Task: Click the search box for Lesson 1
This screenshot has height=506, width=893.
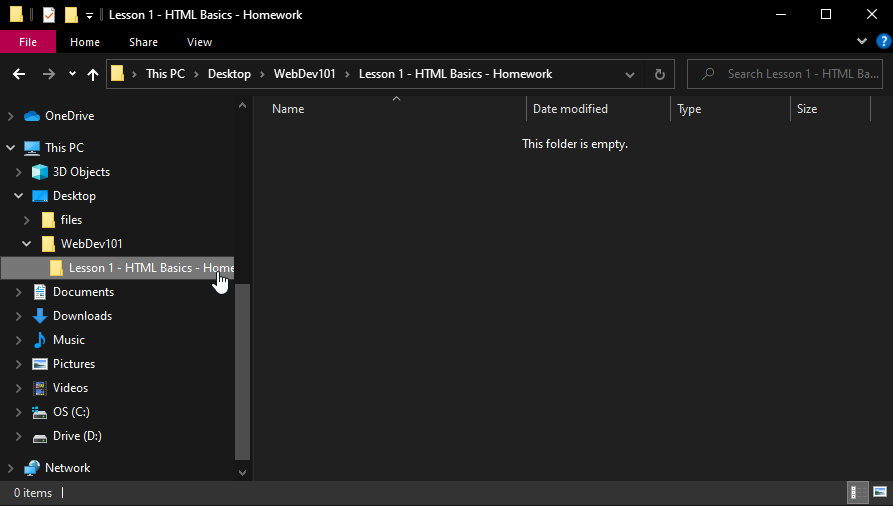Action: point(785,74)
